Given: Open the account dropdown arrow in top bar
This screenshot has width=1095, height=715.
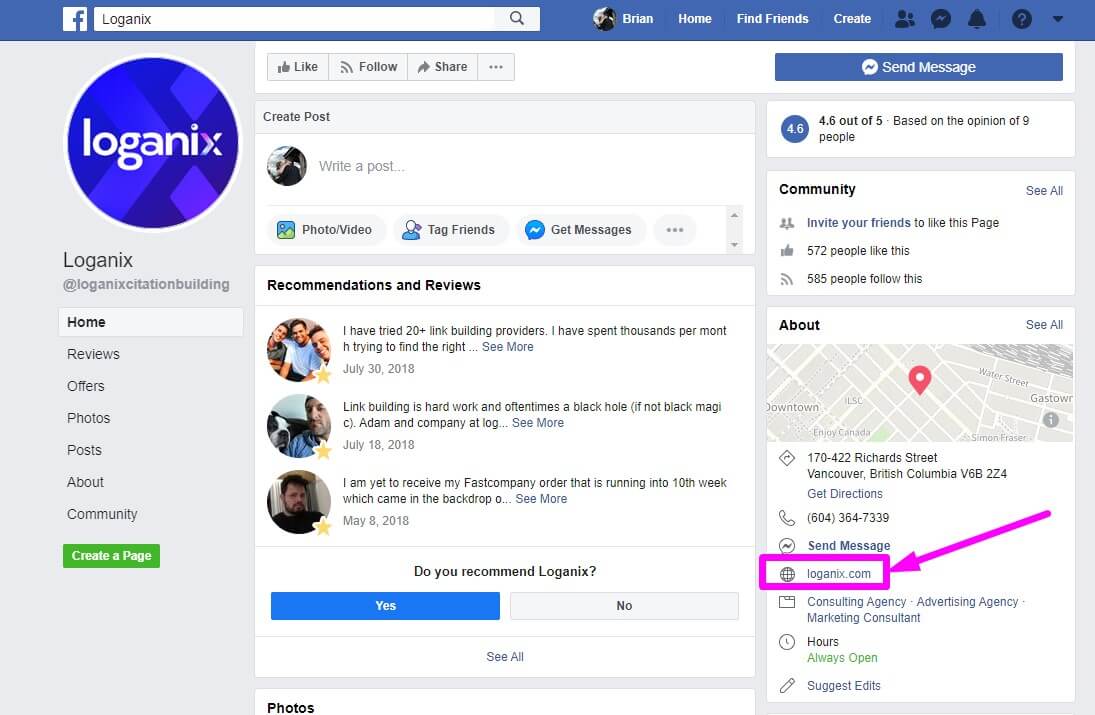Looking at the screenshot, I should click(x=1058, y=19).
